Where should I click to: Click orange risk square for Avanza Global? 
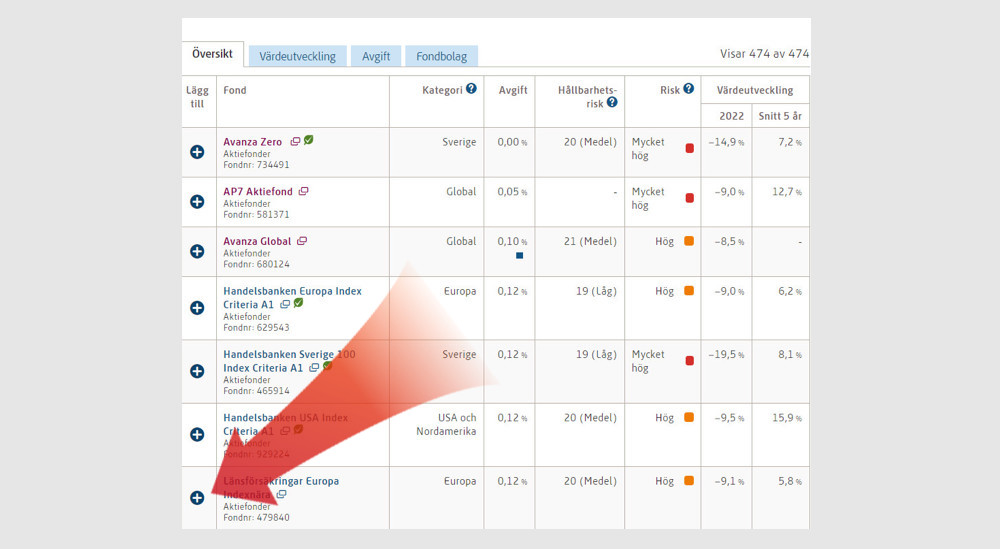click(x=688, y=241)
